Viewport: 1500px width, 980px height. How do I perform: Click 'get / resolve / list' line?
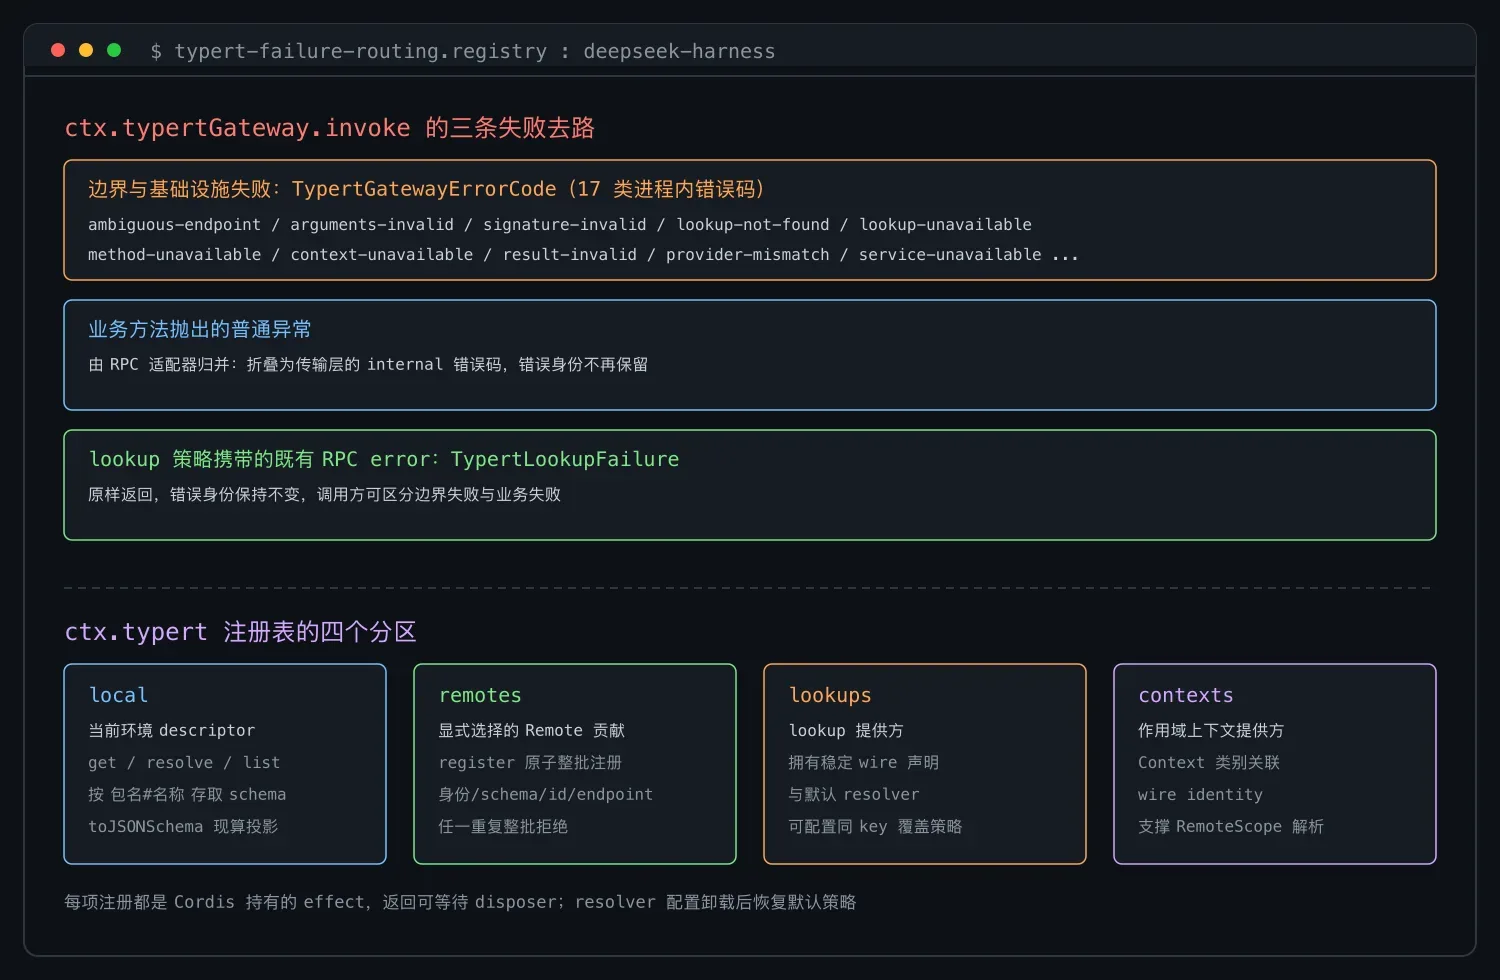(184, 763)
